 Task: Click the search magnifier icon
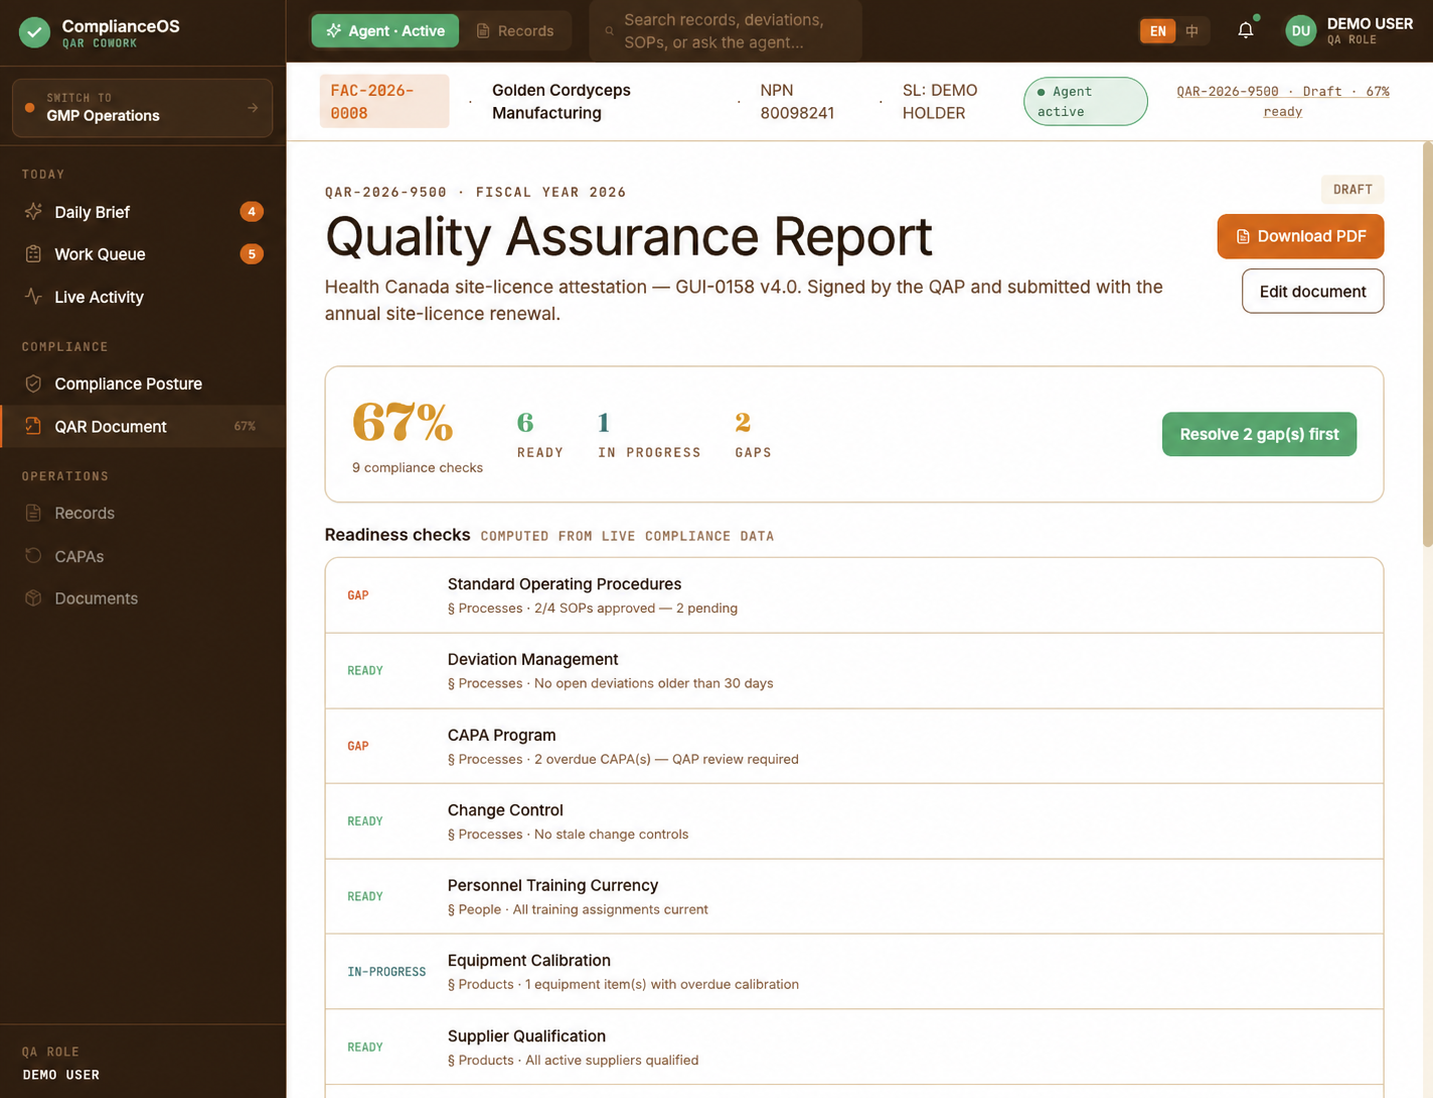pos(609,31)
